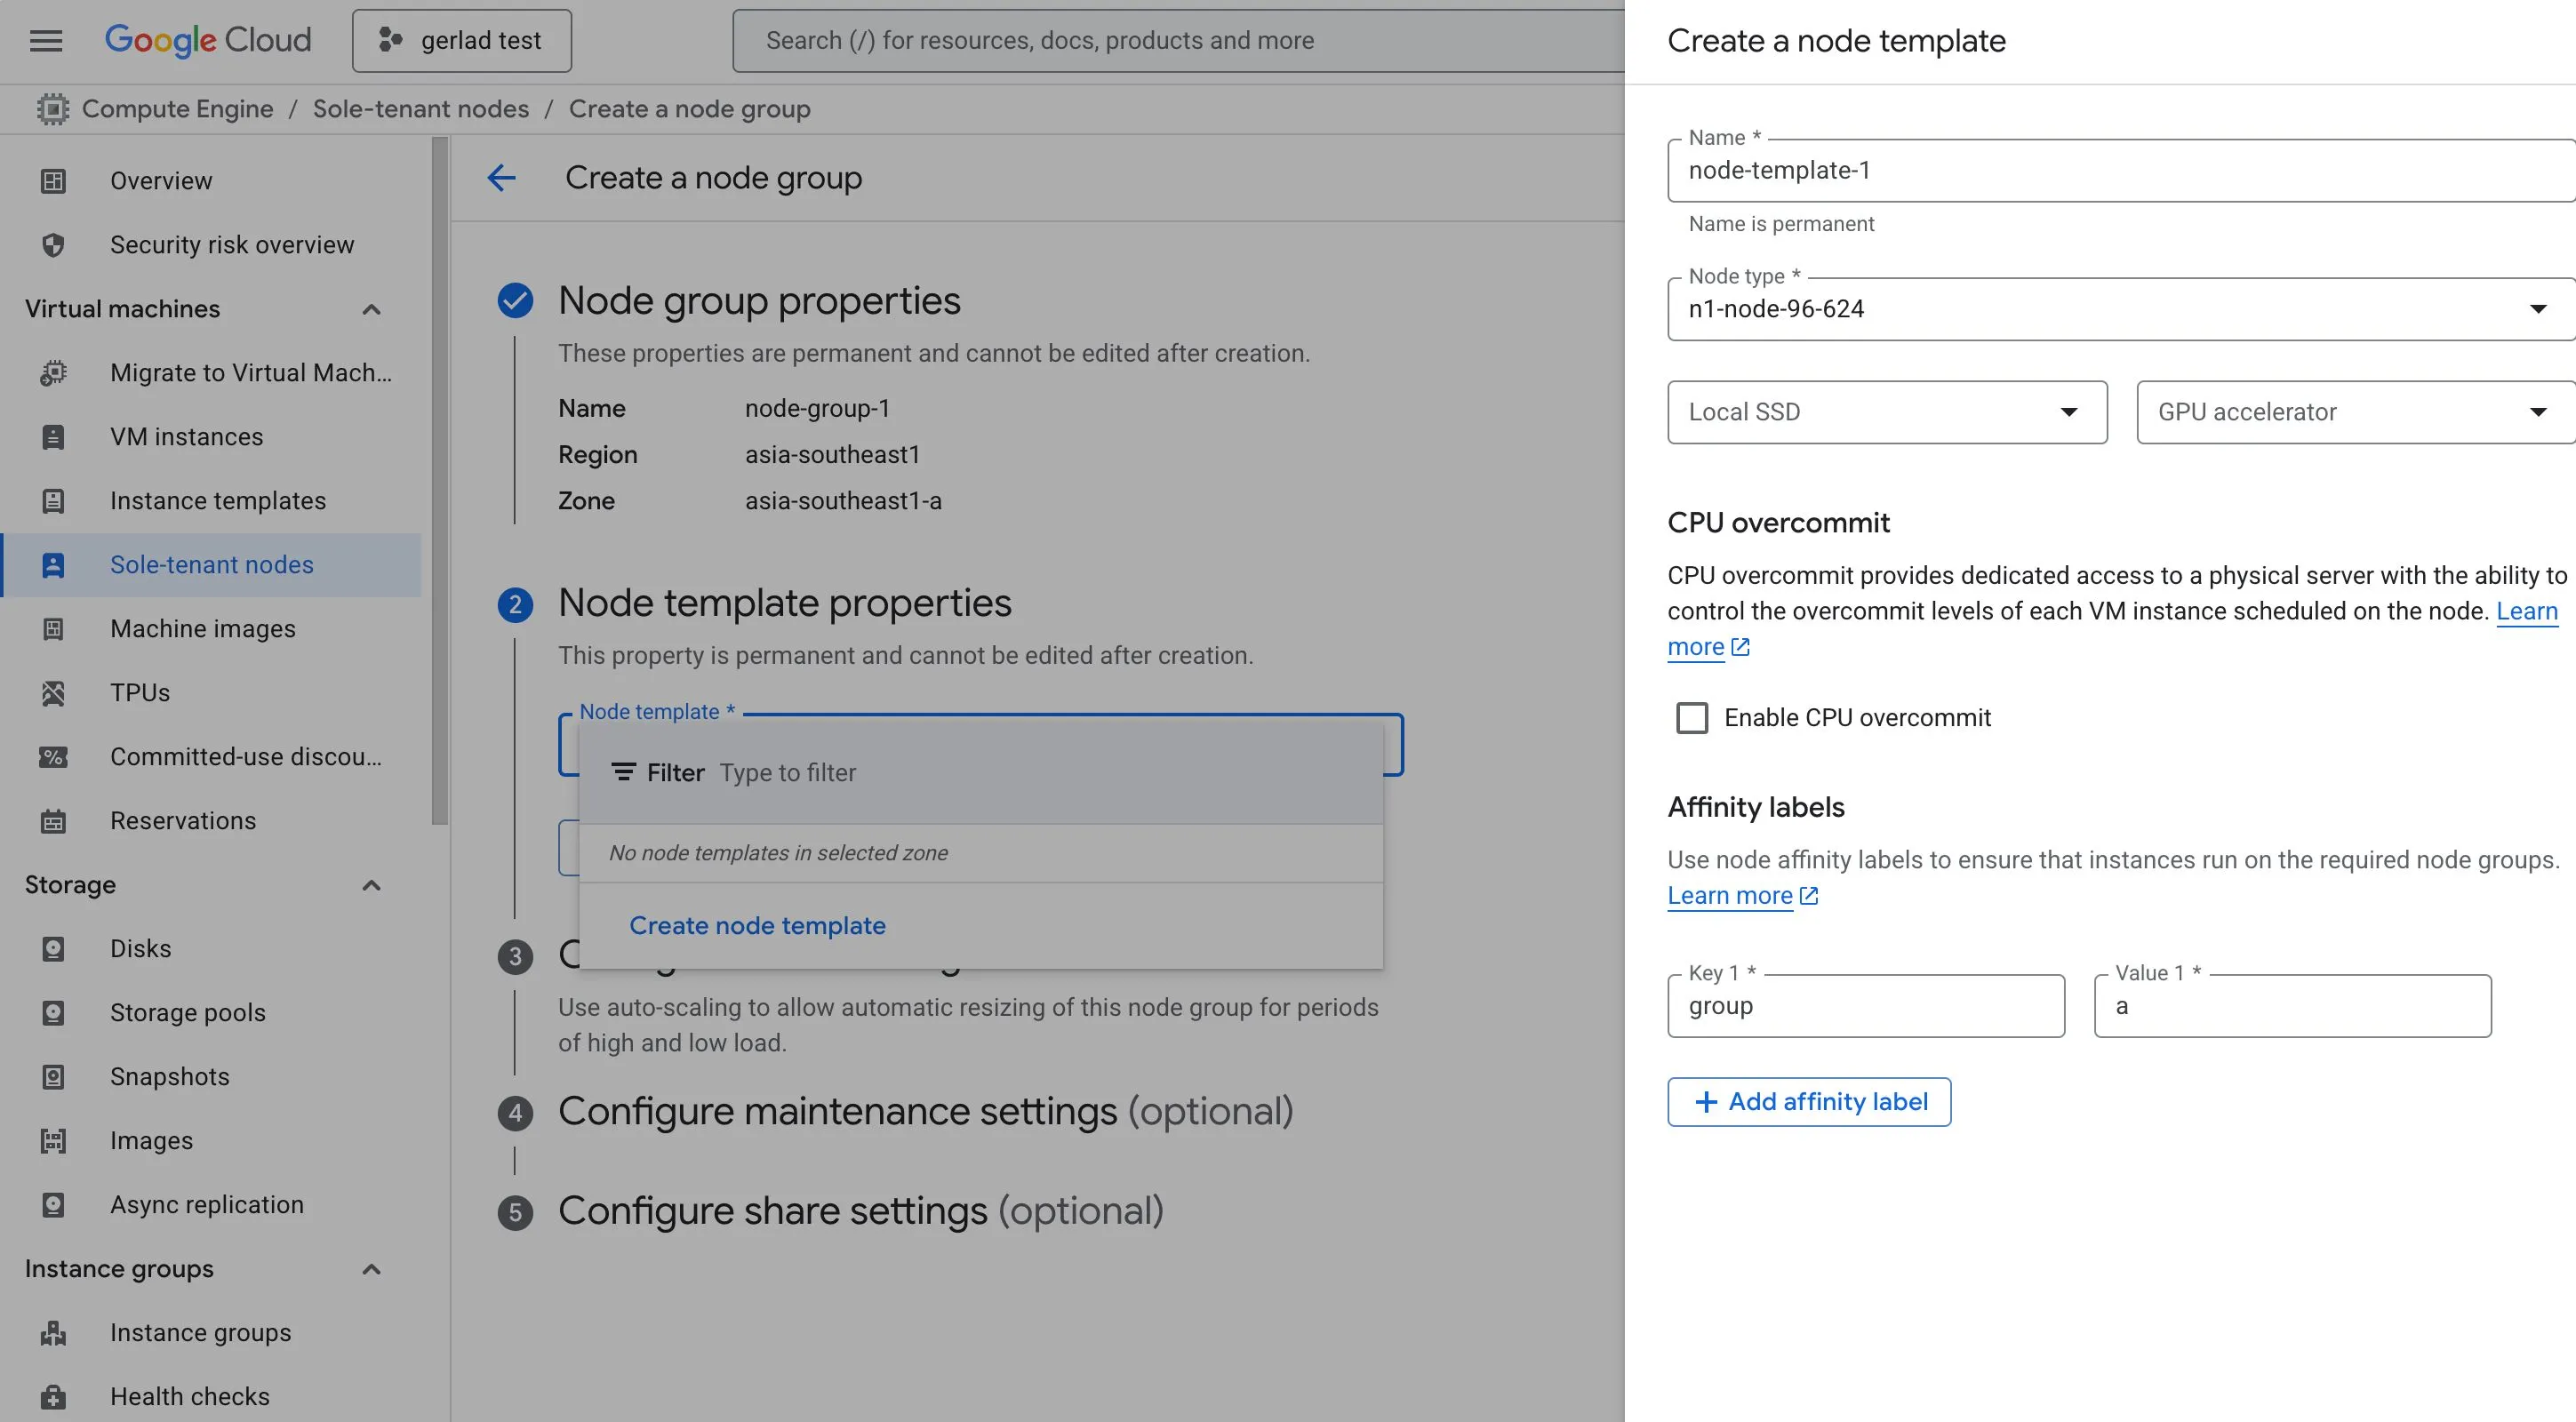This screenshot has height=1422, width=2576.
Task: Open the Node type dropdown
Action: pyautogui.click(x=2121, y=309)
